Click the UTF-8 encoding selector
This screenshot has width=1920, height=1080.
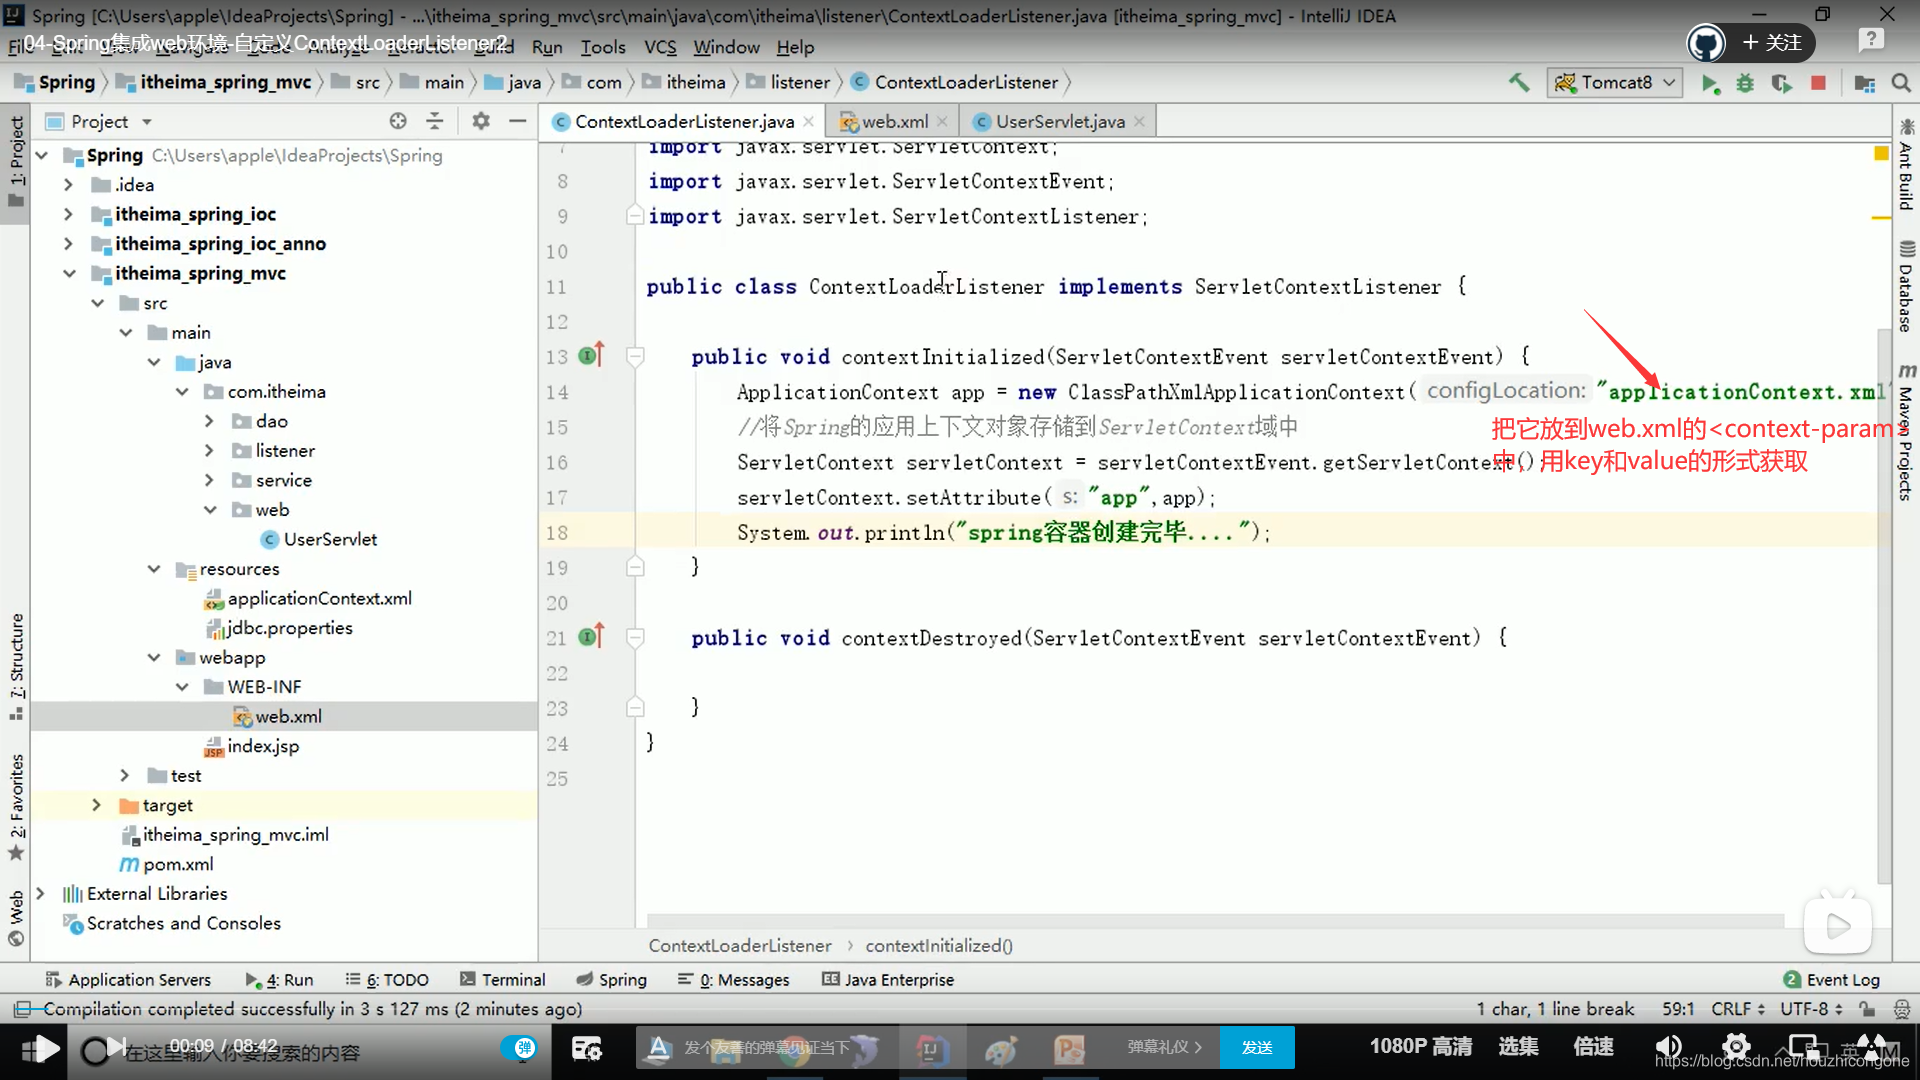pyautogui.click(x=1811, y=1009)
